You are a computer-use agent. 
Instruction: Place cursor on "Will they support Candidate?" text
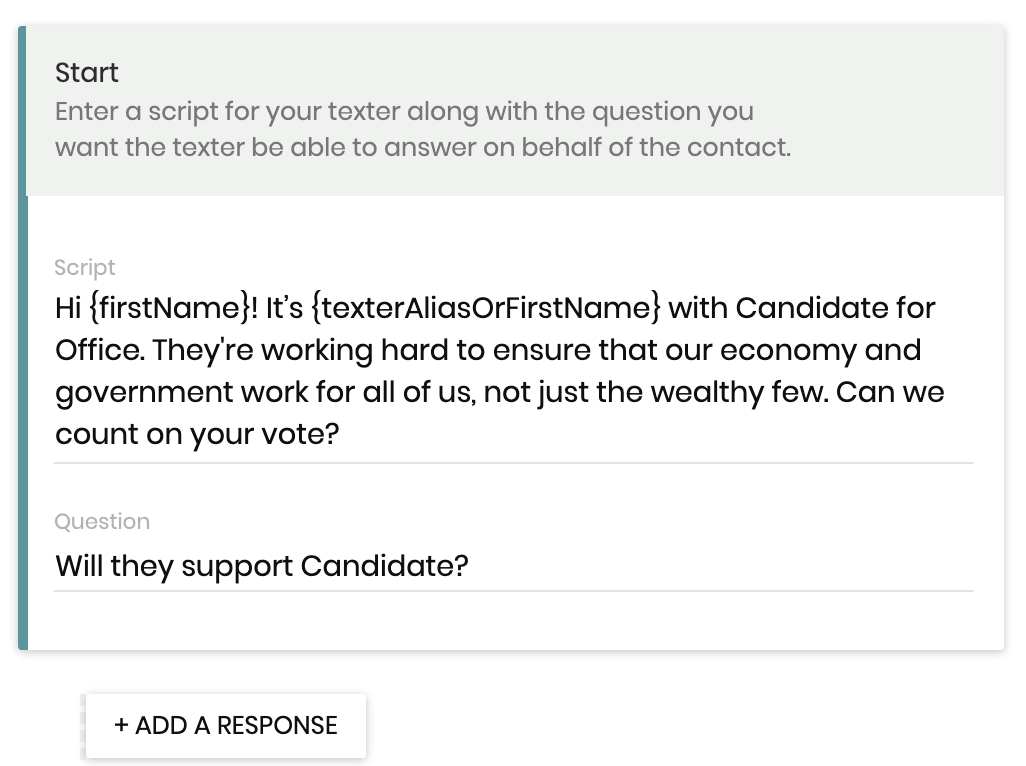(262, 566)
